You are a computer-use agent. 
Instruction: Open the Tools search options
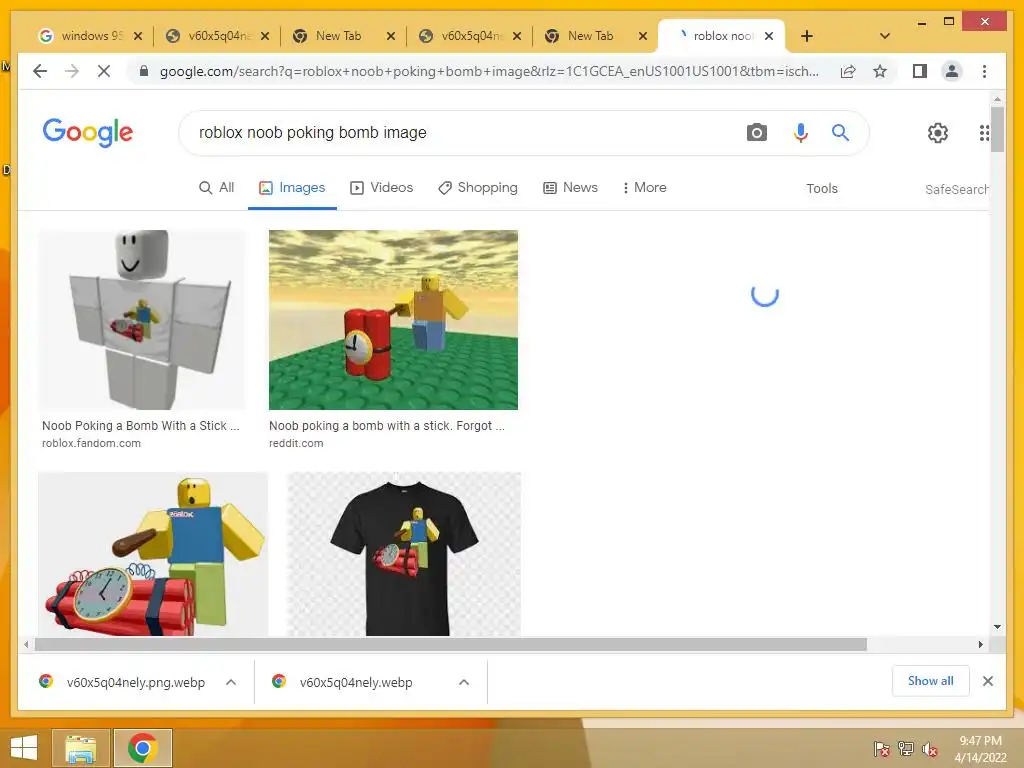pos(822,188)
